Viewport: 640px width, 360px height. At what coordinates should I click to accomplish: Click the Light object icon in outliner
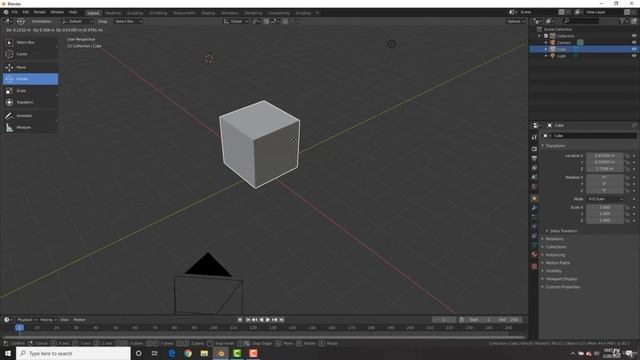click(553, 56)
